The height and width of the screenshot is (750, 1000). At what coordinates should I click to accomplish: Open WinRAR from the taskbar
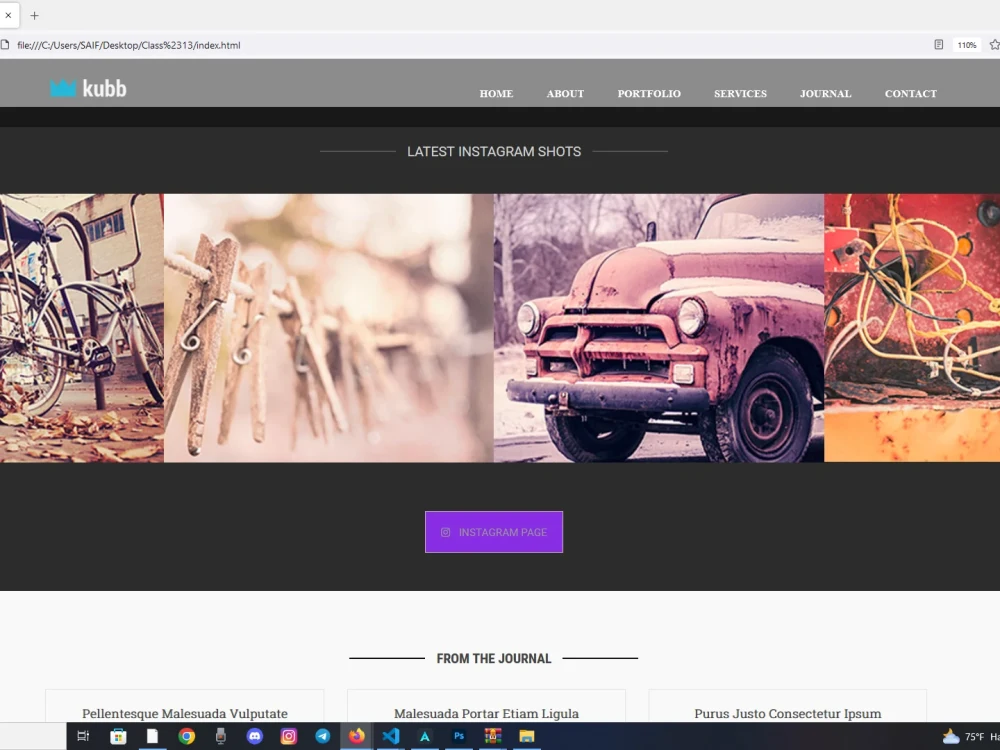[x=492, y=736]
